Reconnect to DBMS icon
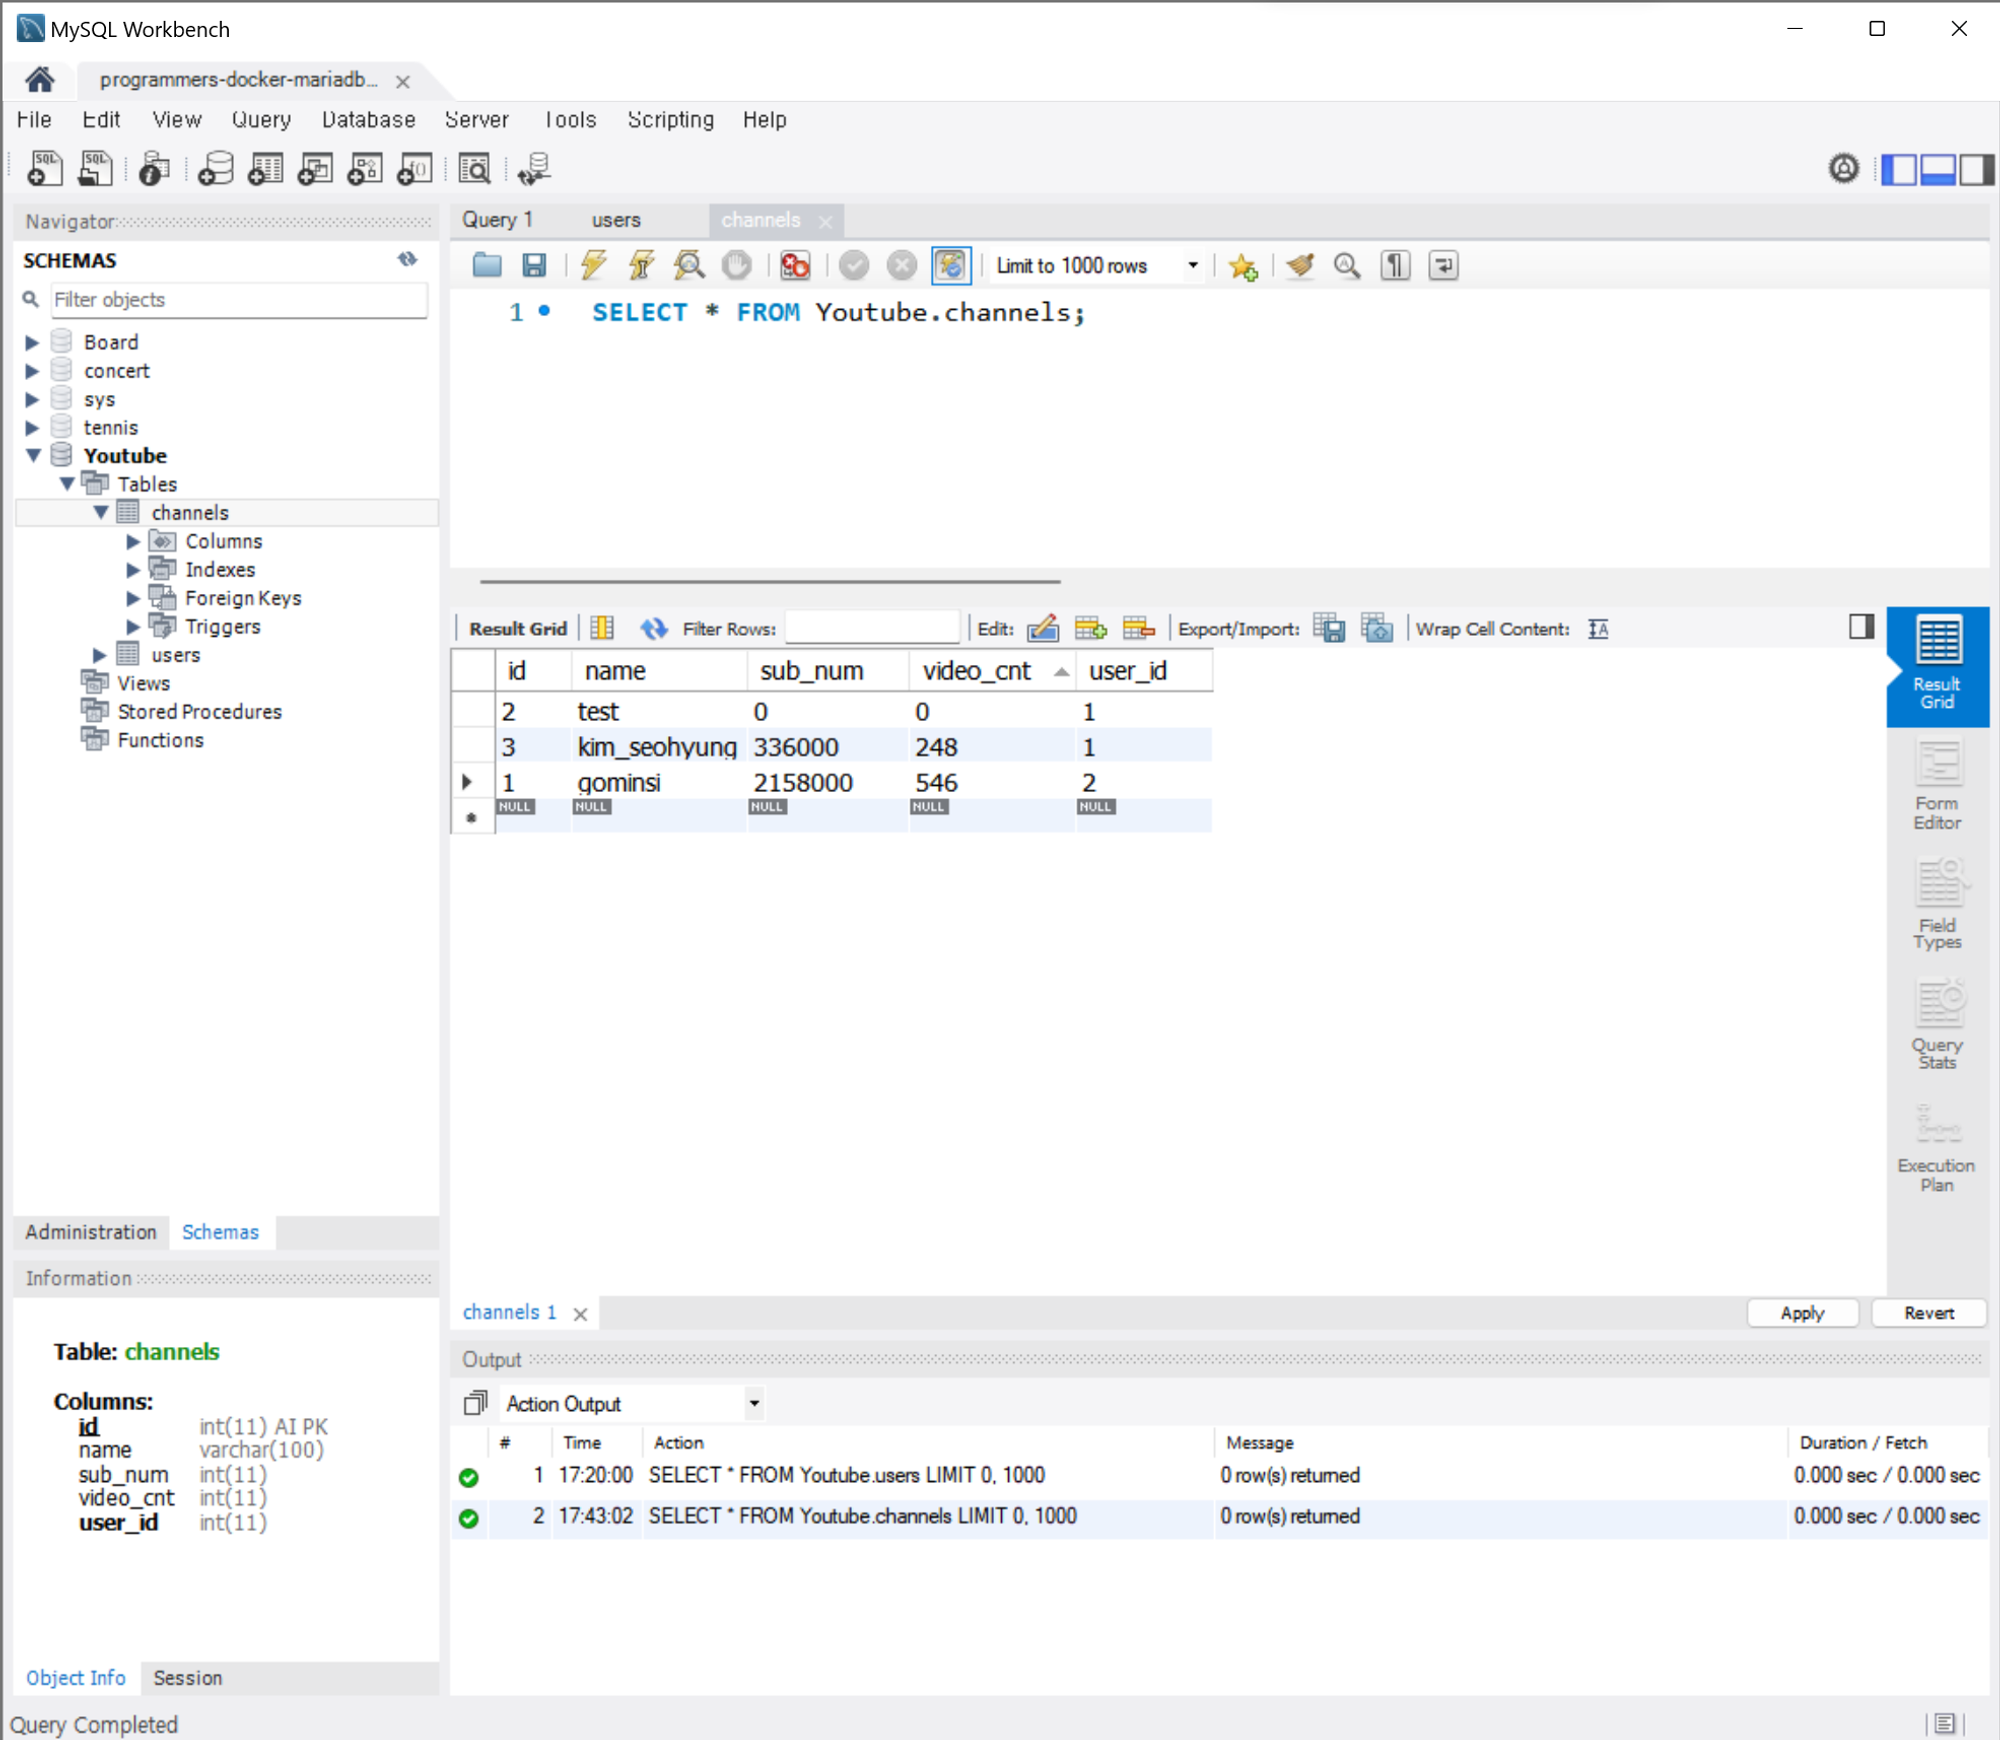The image size is (2000, 1740). 534,168
